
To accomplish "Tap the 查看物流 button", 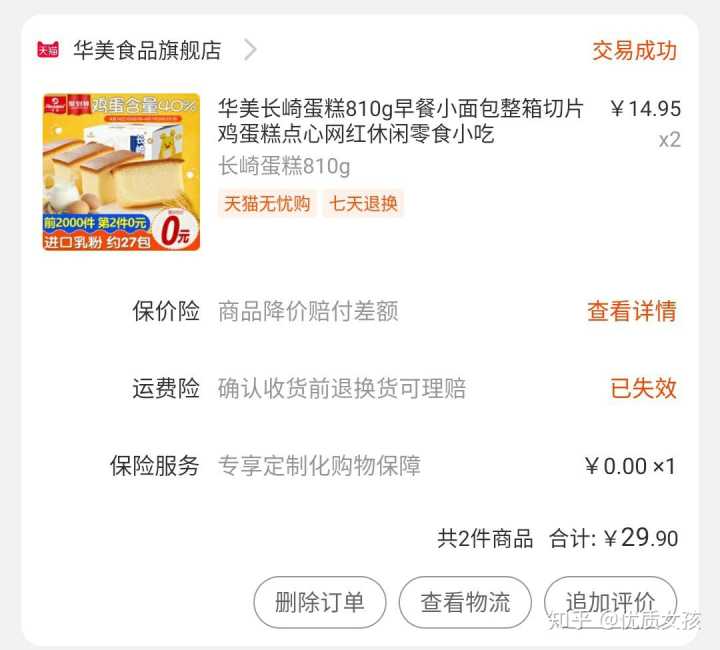I will coord(465,602).
